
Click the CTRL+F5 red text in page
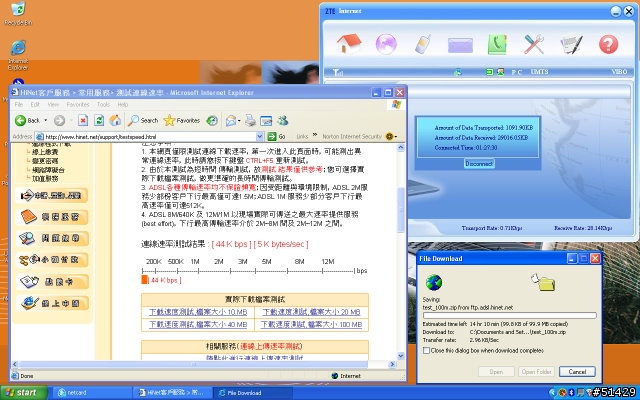[260, 160]
